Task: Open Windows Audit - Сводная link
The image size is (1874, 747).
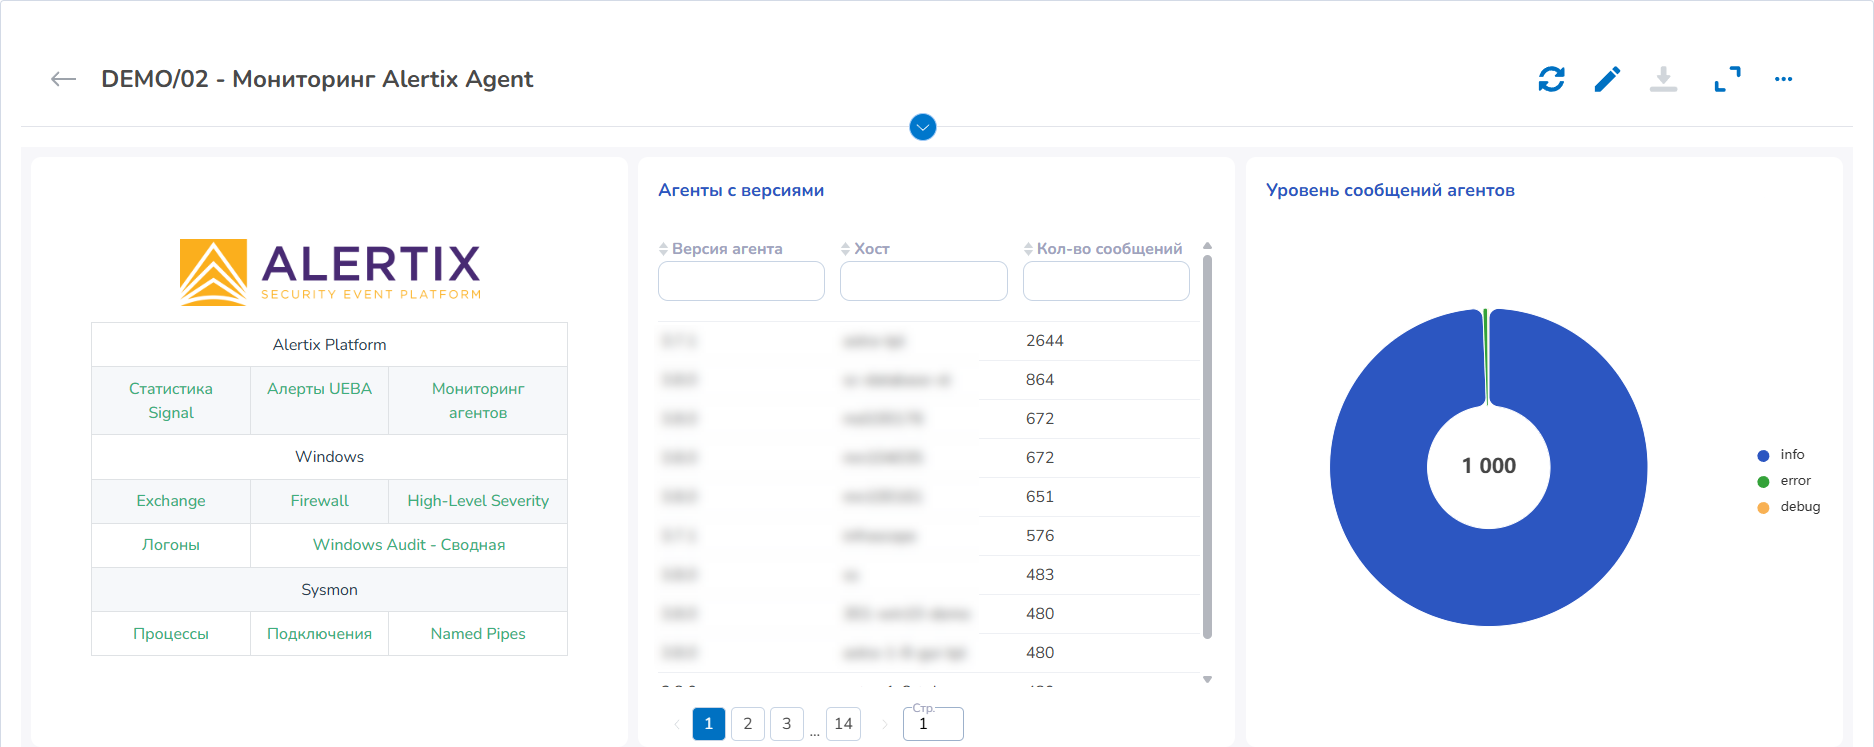Action: (x=409, y=544)
